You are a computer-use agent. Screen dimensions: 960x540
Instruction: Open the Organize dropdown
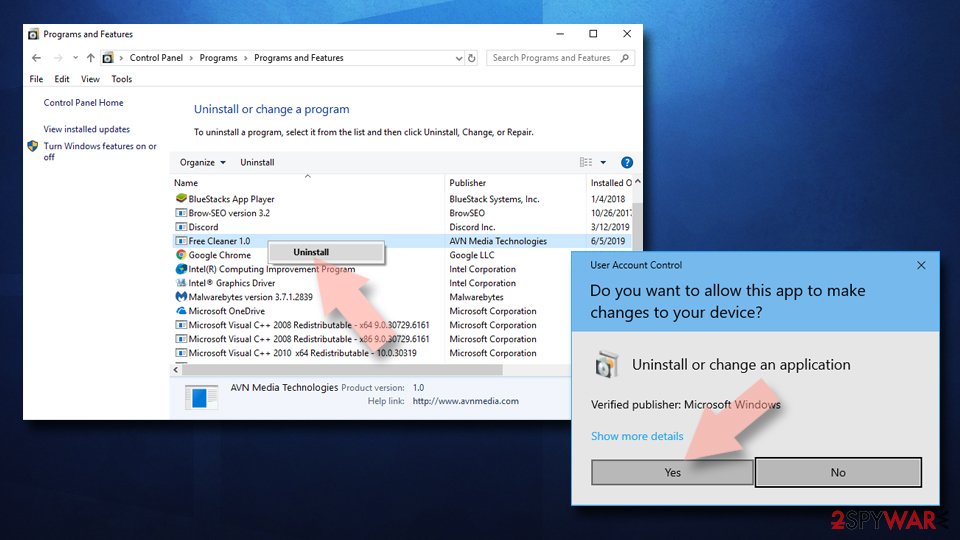[203, 162]
